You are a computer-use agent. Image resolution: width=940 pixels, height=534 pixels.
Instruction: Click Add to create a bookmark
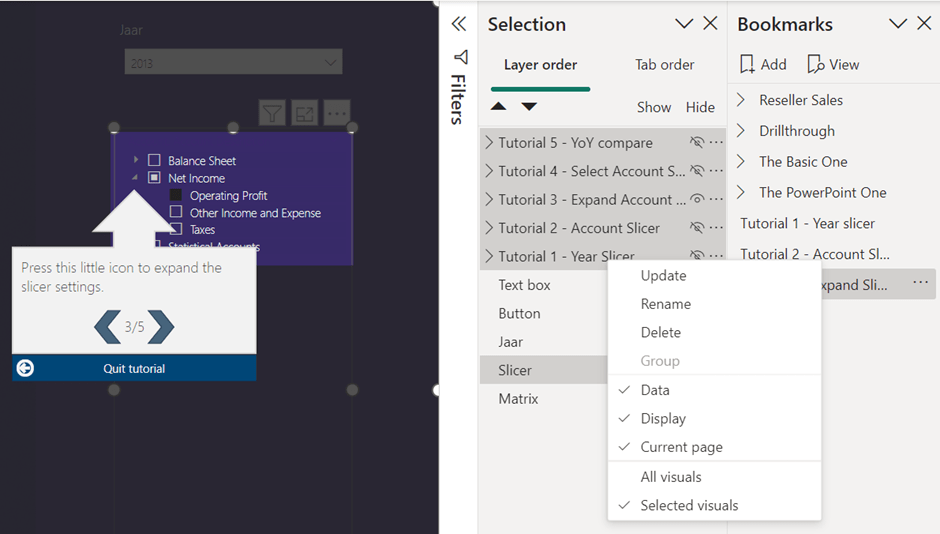[763, 64]
